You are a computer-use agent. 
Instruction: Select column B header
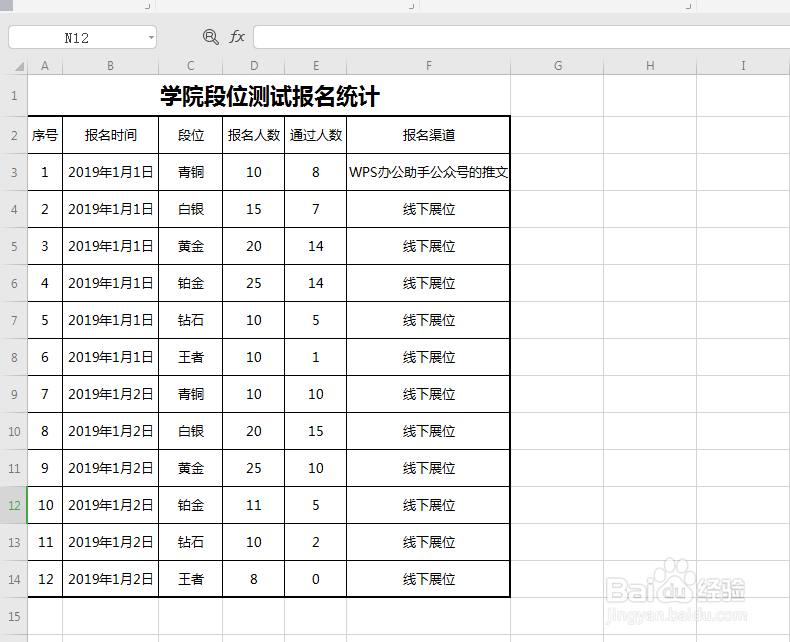pos(110,66)
